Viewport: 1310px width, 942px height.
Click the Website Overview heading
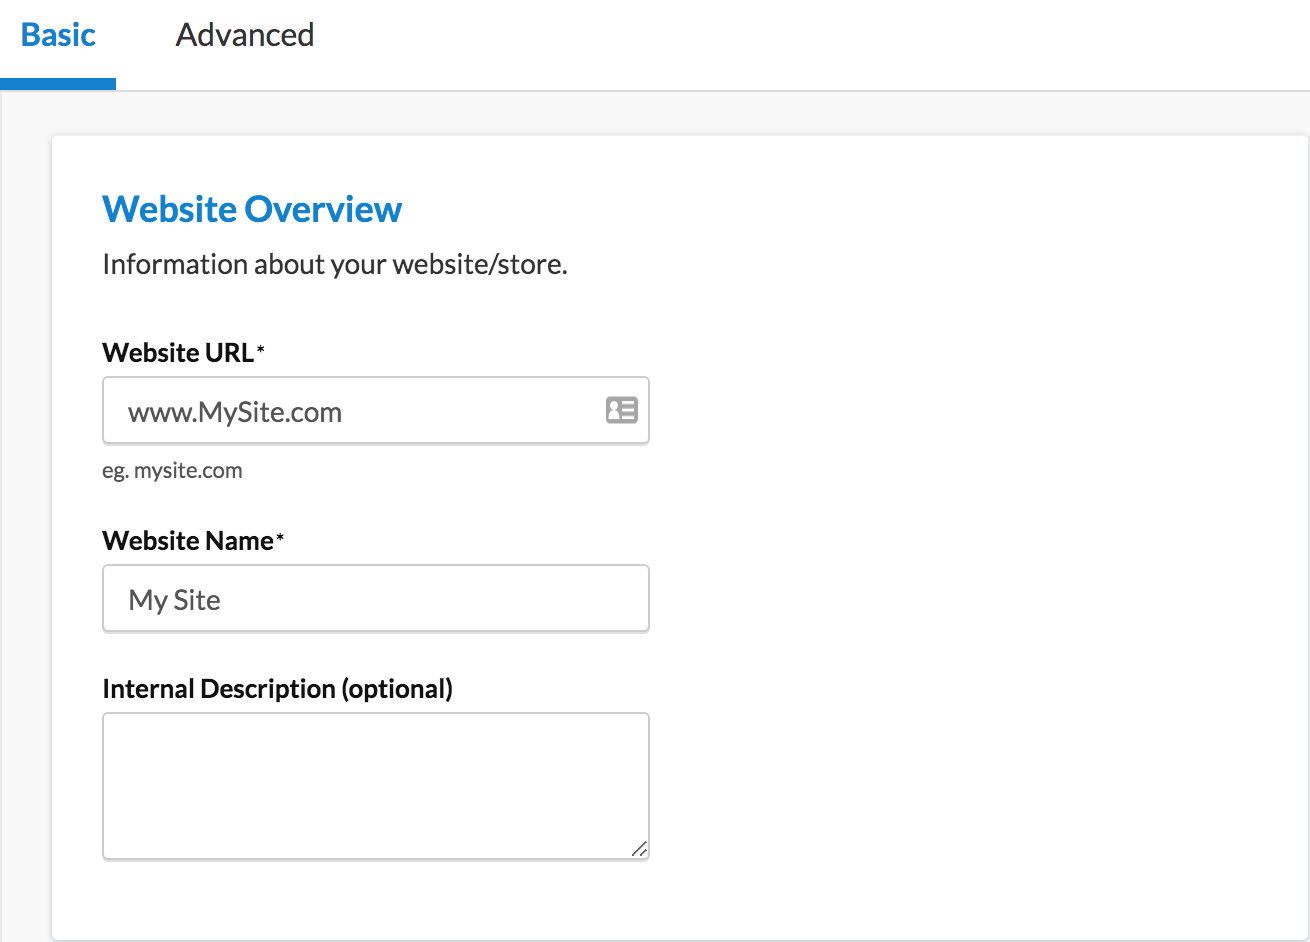coord(252,210)
